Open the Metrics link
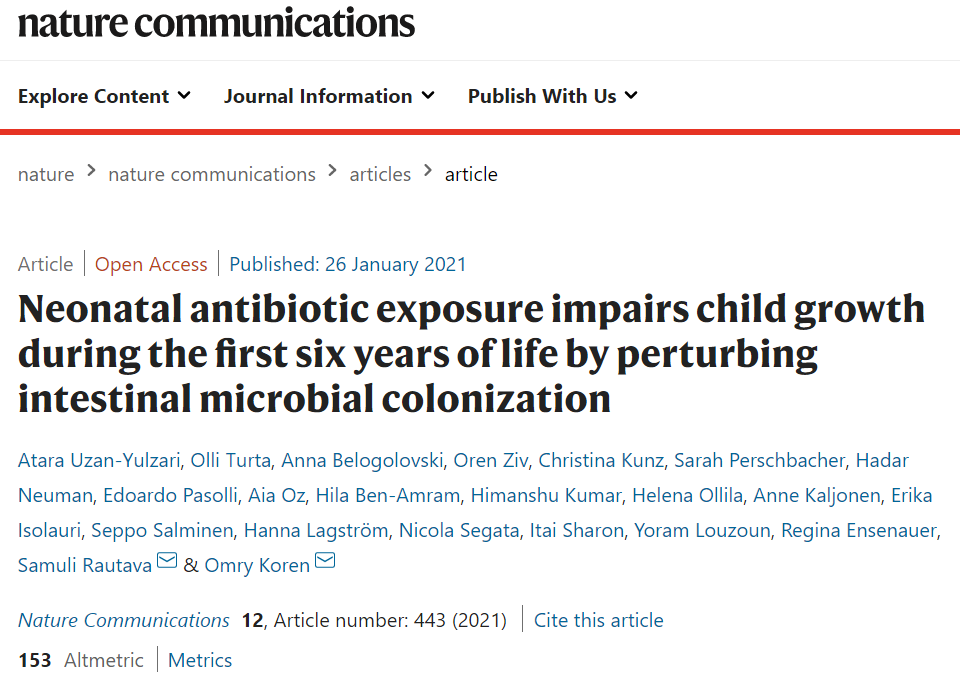The height and width of the screenshot is (675, 960). pyautogui.click(x=200, y=660)
